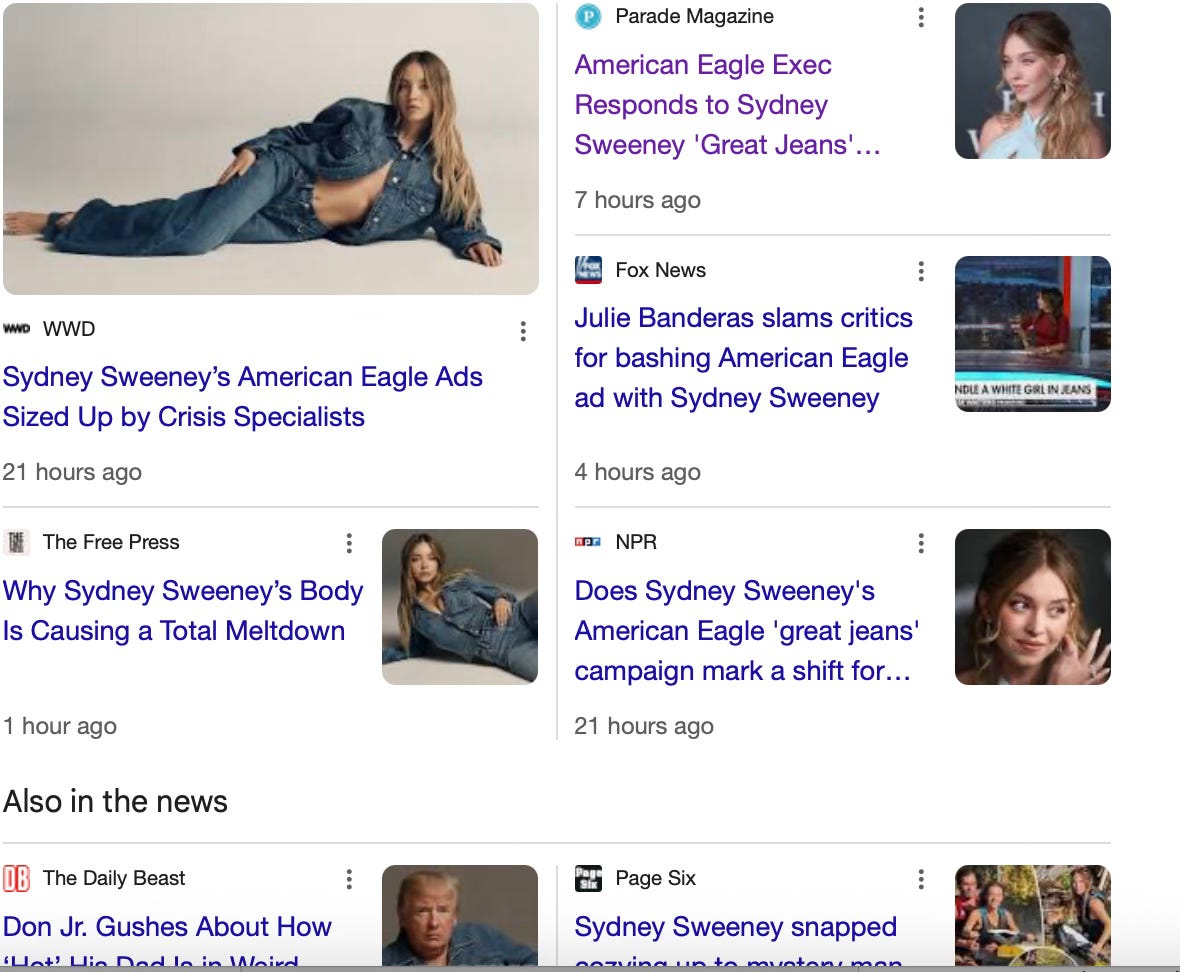Click the large WWD article image
The image size is (1180, 972).
[x=271, y=149]
